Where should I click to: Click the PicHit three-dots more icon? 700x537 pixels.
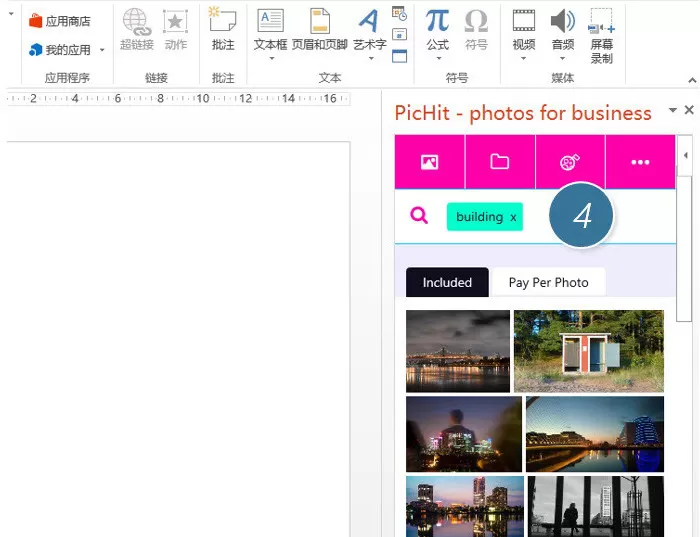click(x=640, y=162)
